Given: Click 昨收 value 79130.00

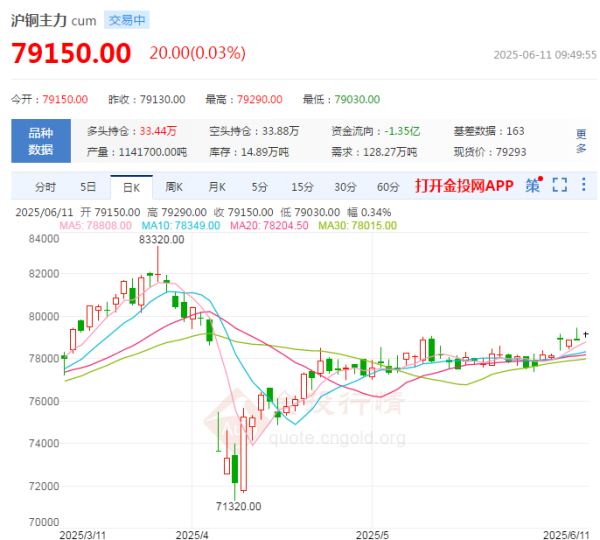Looking at the screenshot, I should (x=162, y=100).
